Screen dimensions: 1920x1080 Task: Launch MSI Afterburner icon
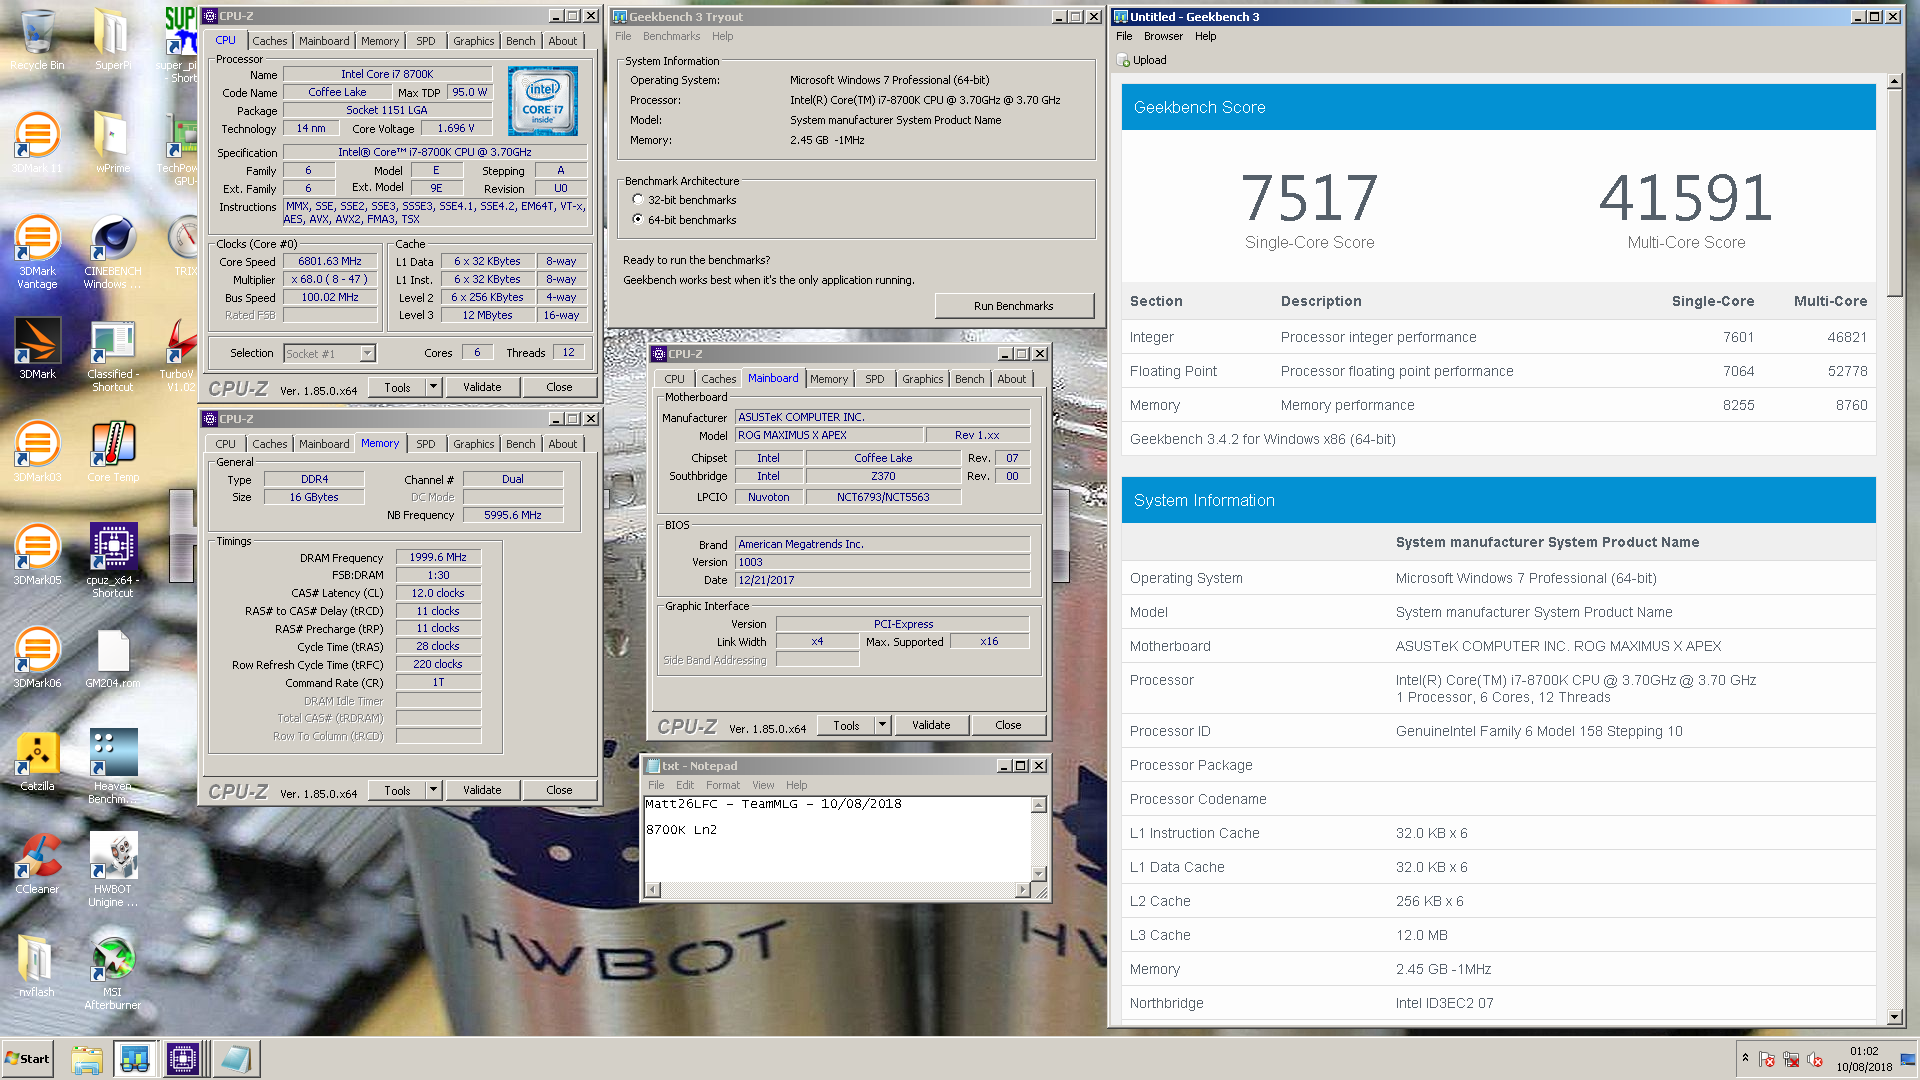[112, 972]
